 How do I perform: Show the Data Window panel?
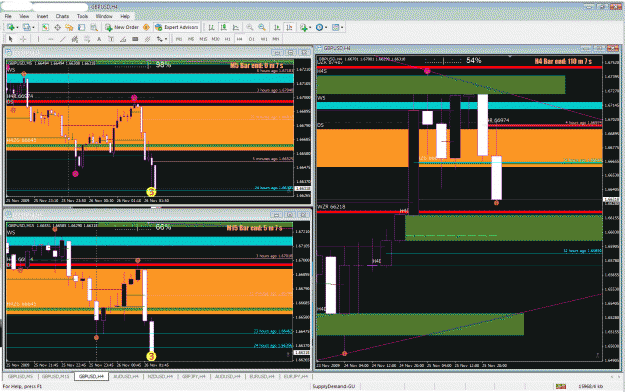pos(57,27)
